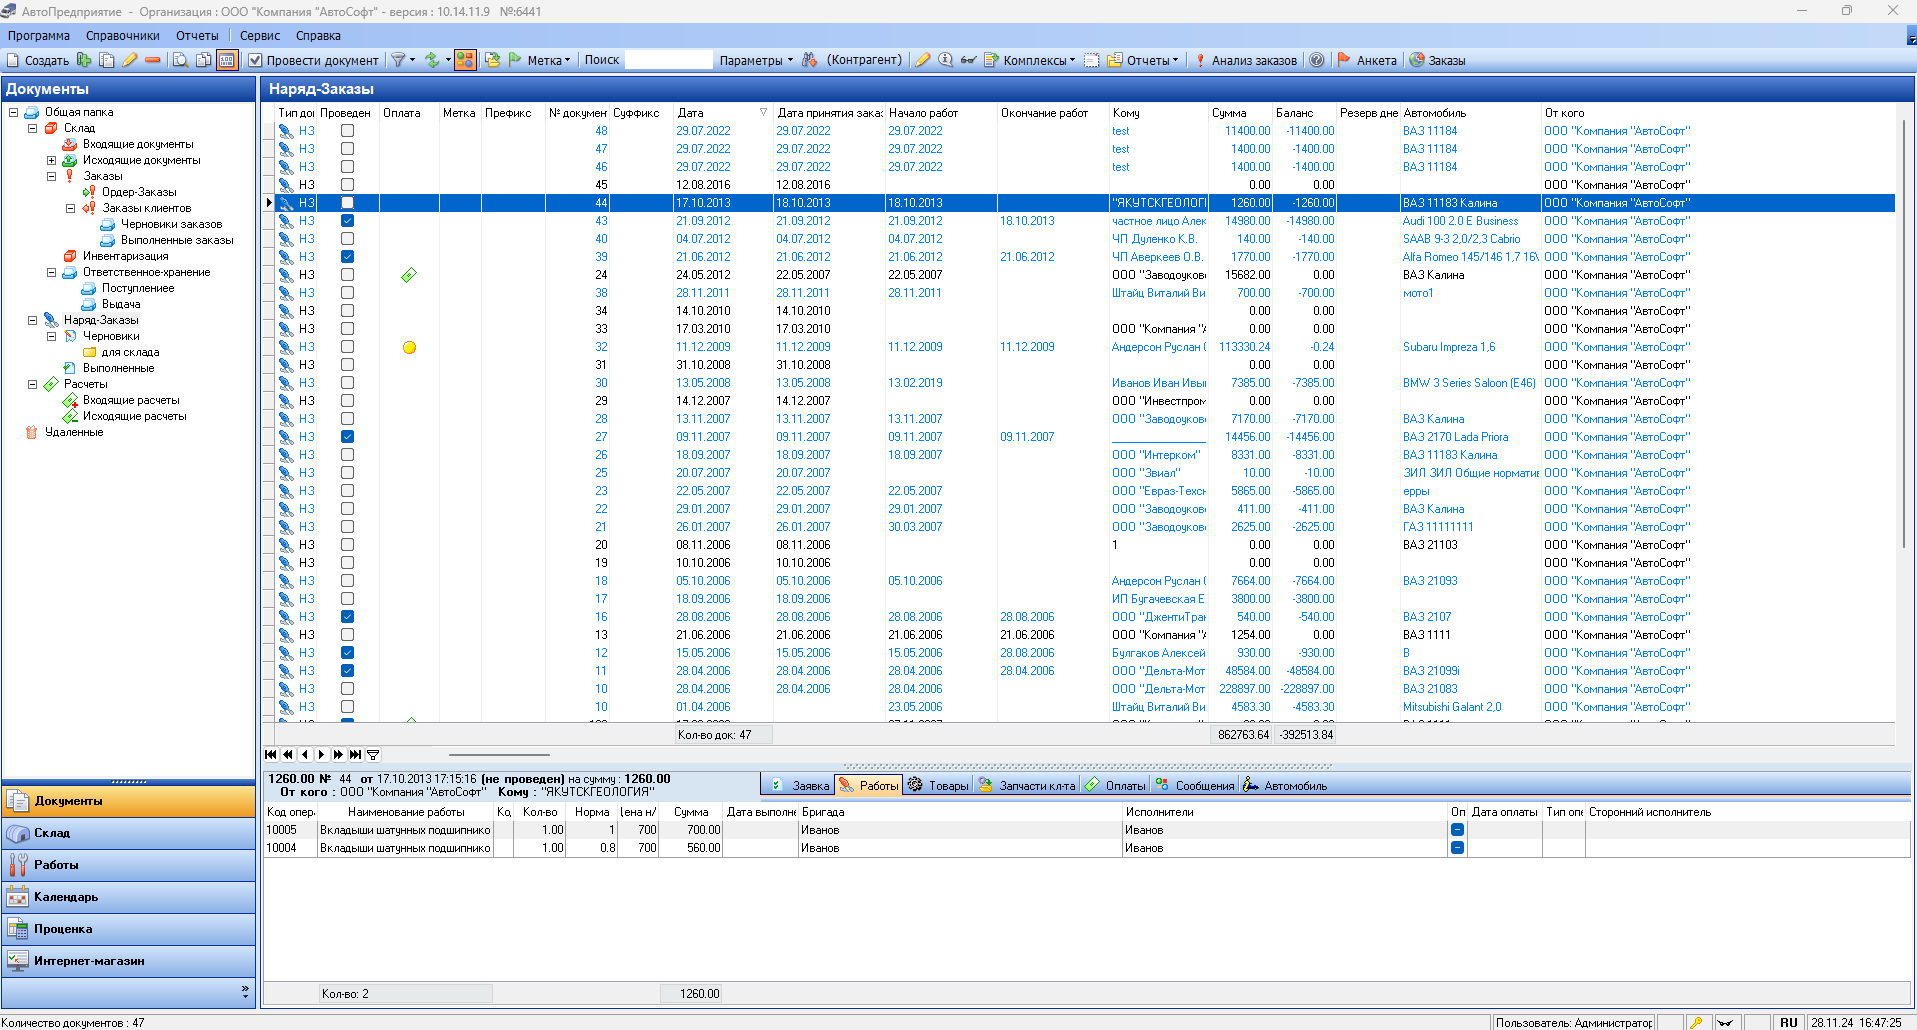Click the dotted selection rectangle icon
This screenshot has width=1917, height=1030.
(x=1092, y=60)
